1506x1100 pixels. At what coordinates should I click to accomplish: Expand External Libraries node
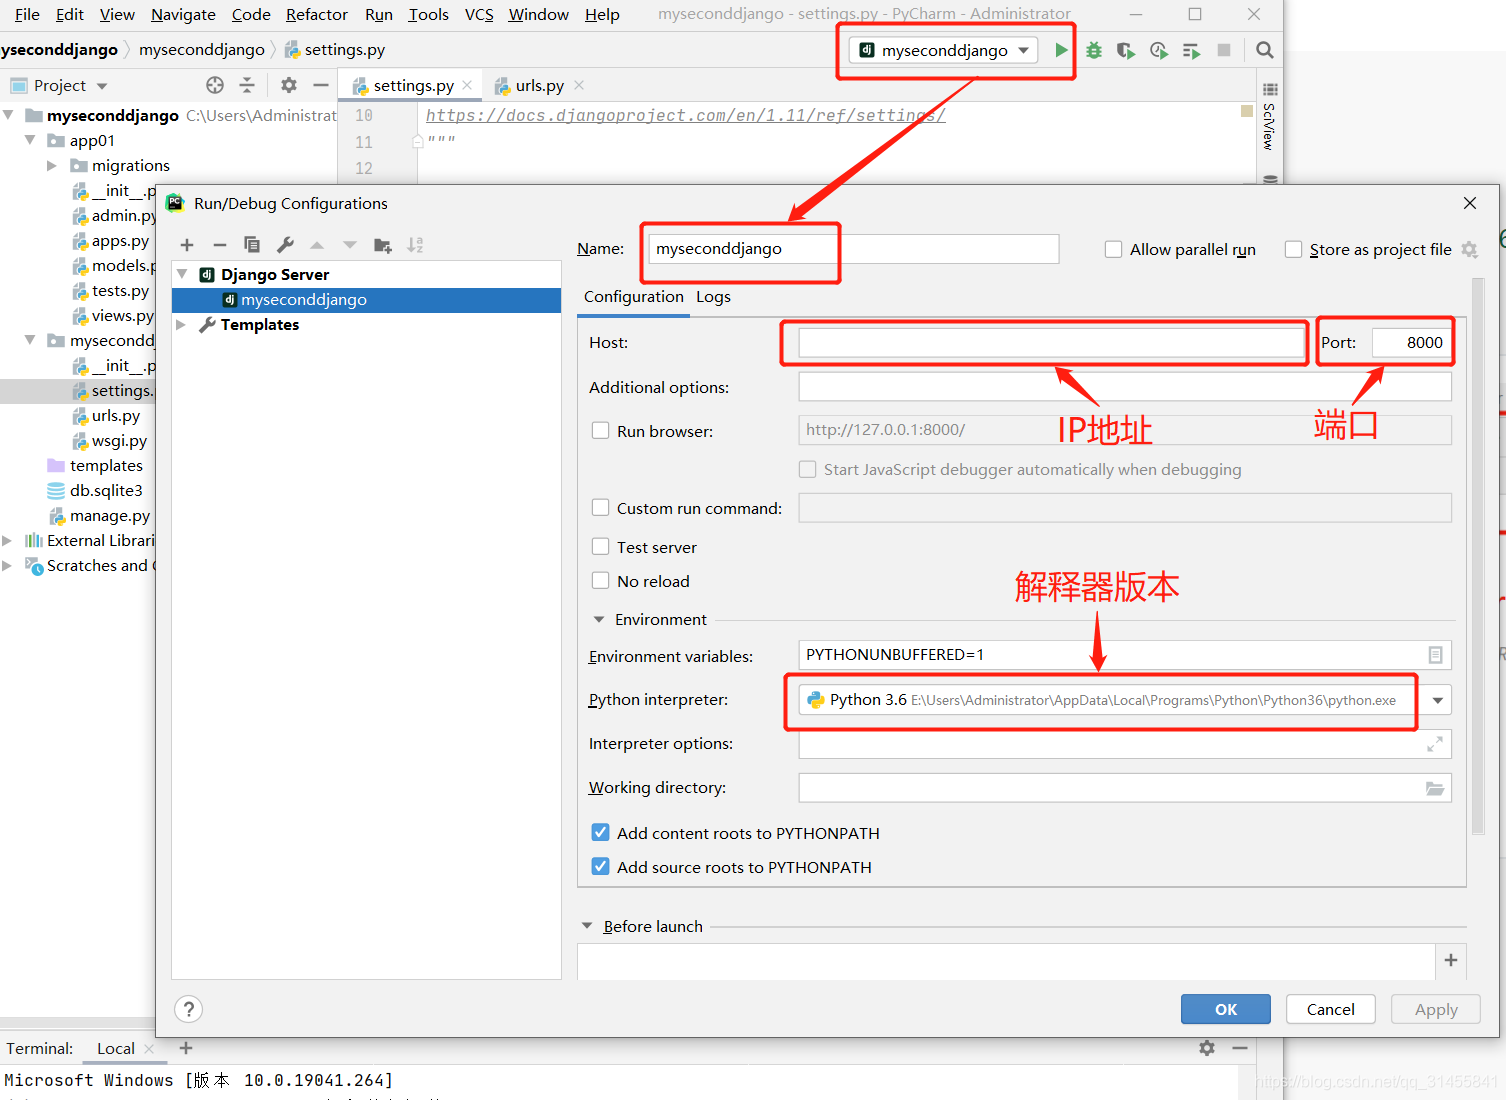click(7, 540)
